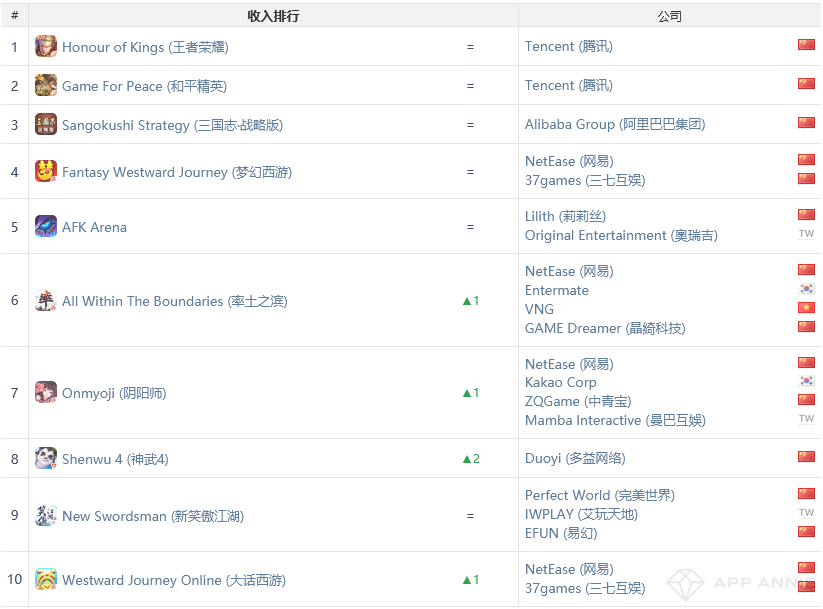Image resolution: width=823 pixels, height=609 pixels.
Task: Click the Sangokushi Strategy game icon
Action: click(x=46, y=125)
